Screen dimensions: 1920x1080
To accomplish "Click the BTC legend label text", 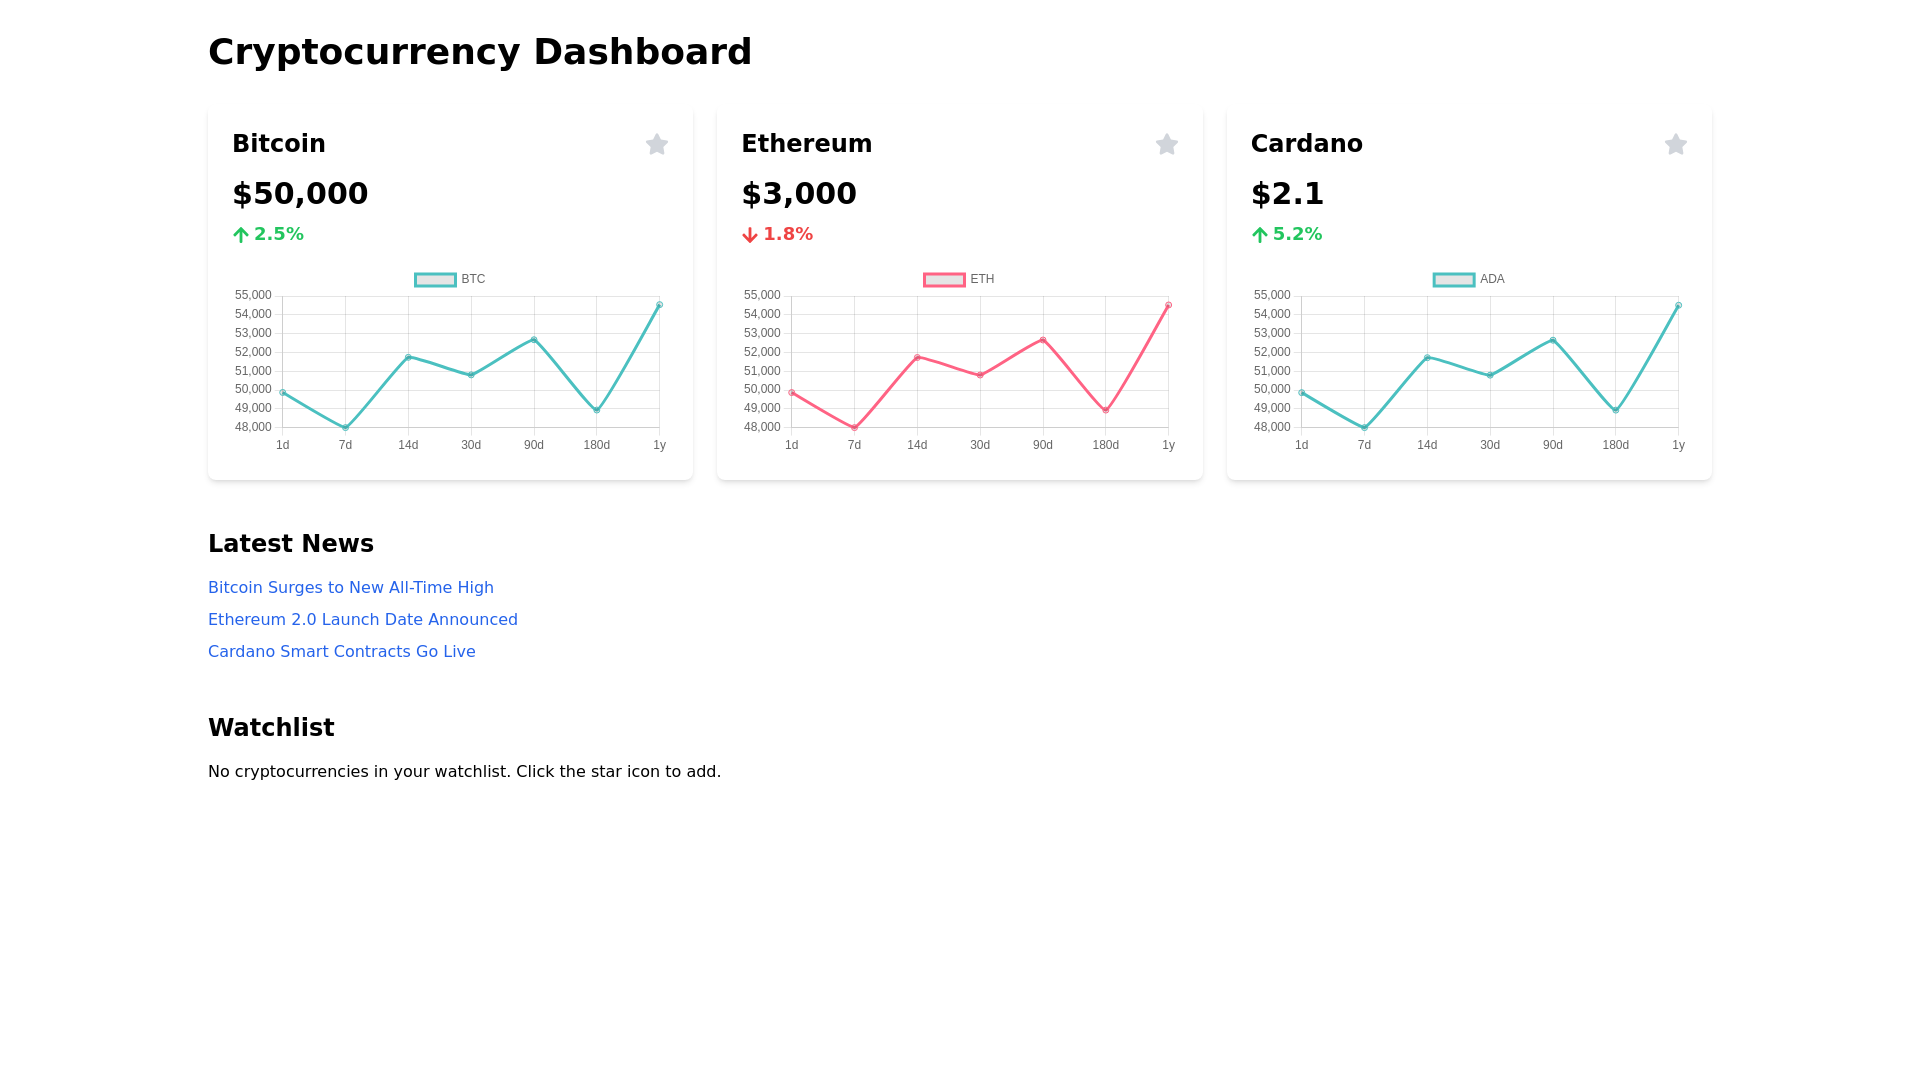I will (473, 280).
